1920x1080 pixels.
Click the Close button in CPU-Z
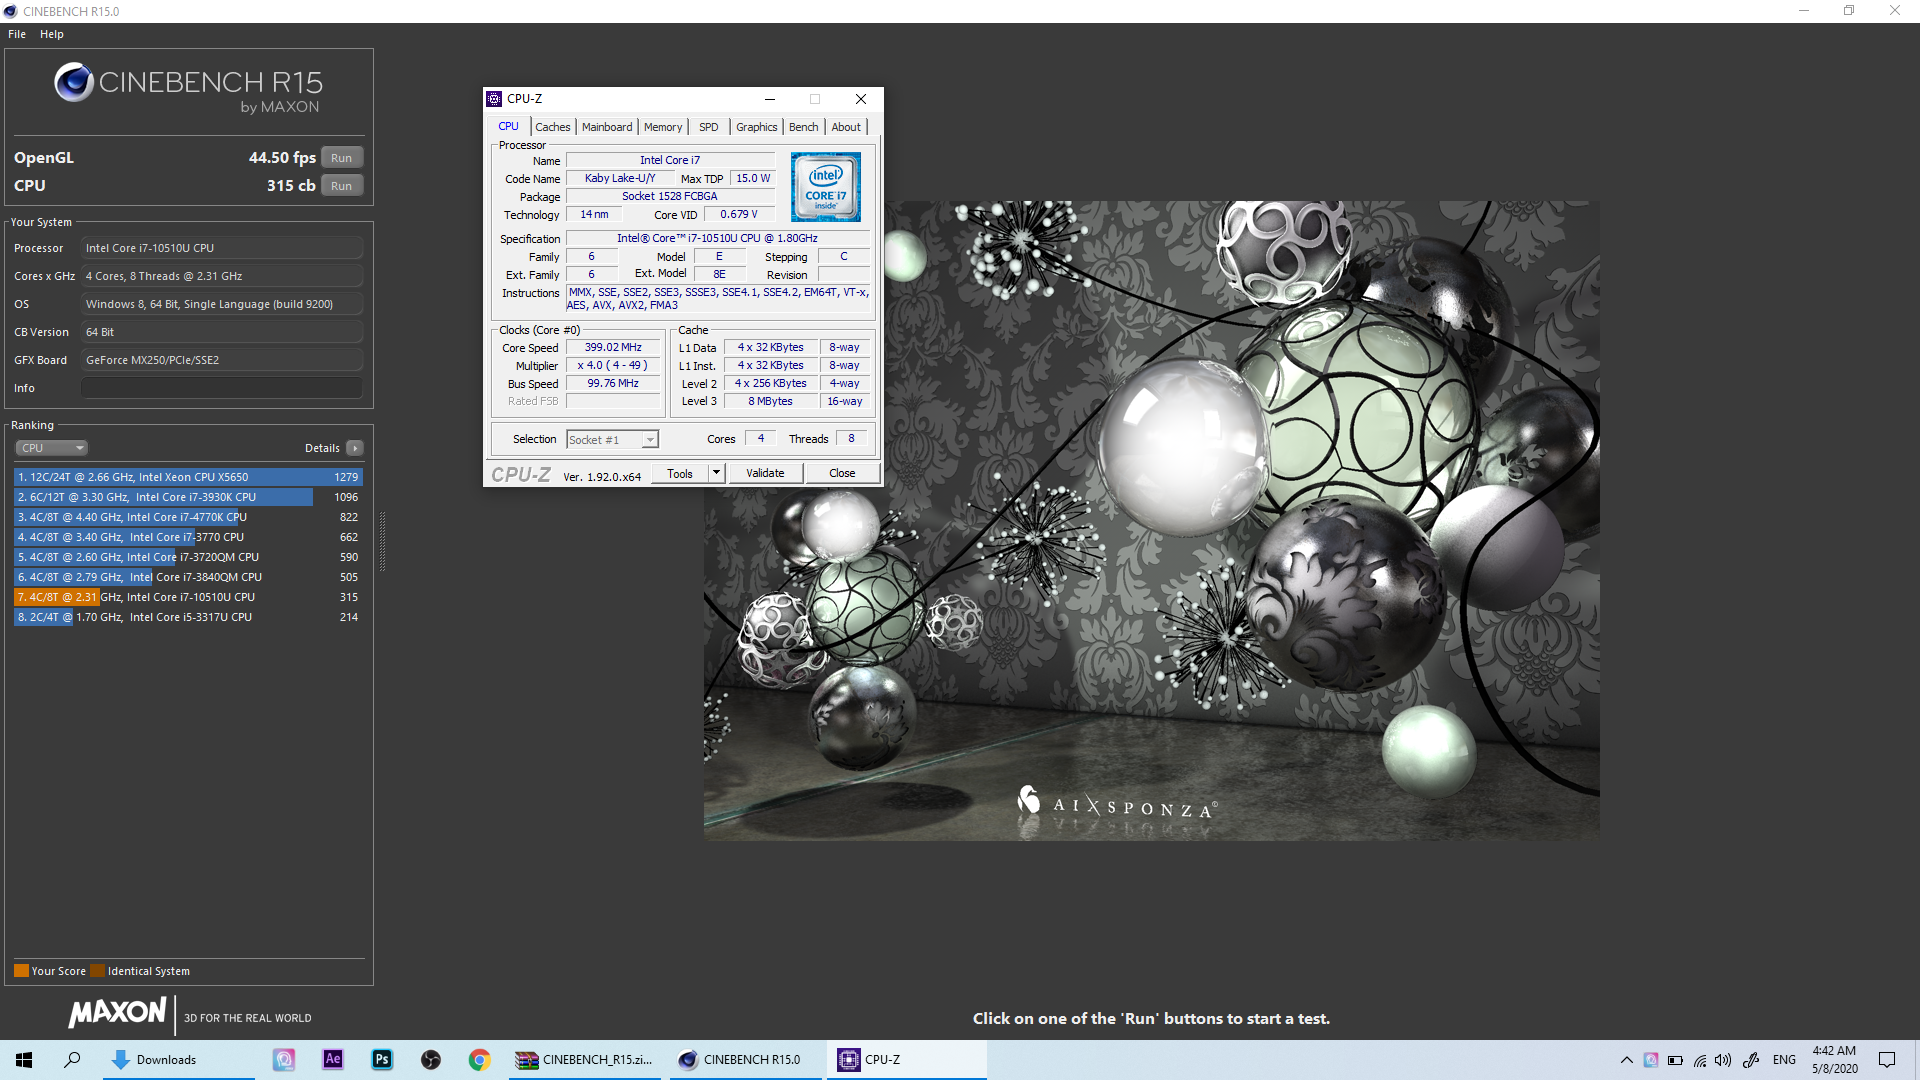pyautogui.click(x=842, y=474)
